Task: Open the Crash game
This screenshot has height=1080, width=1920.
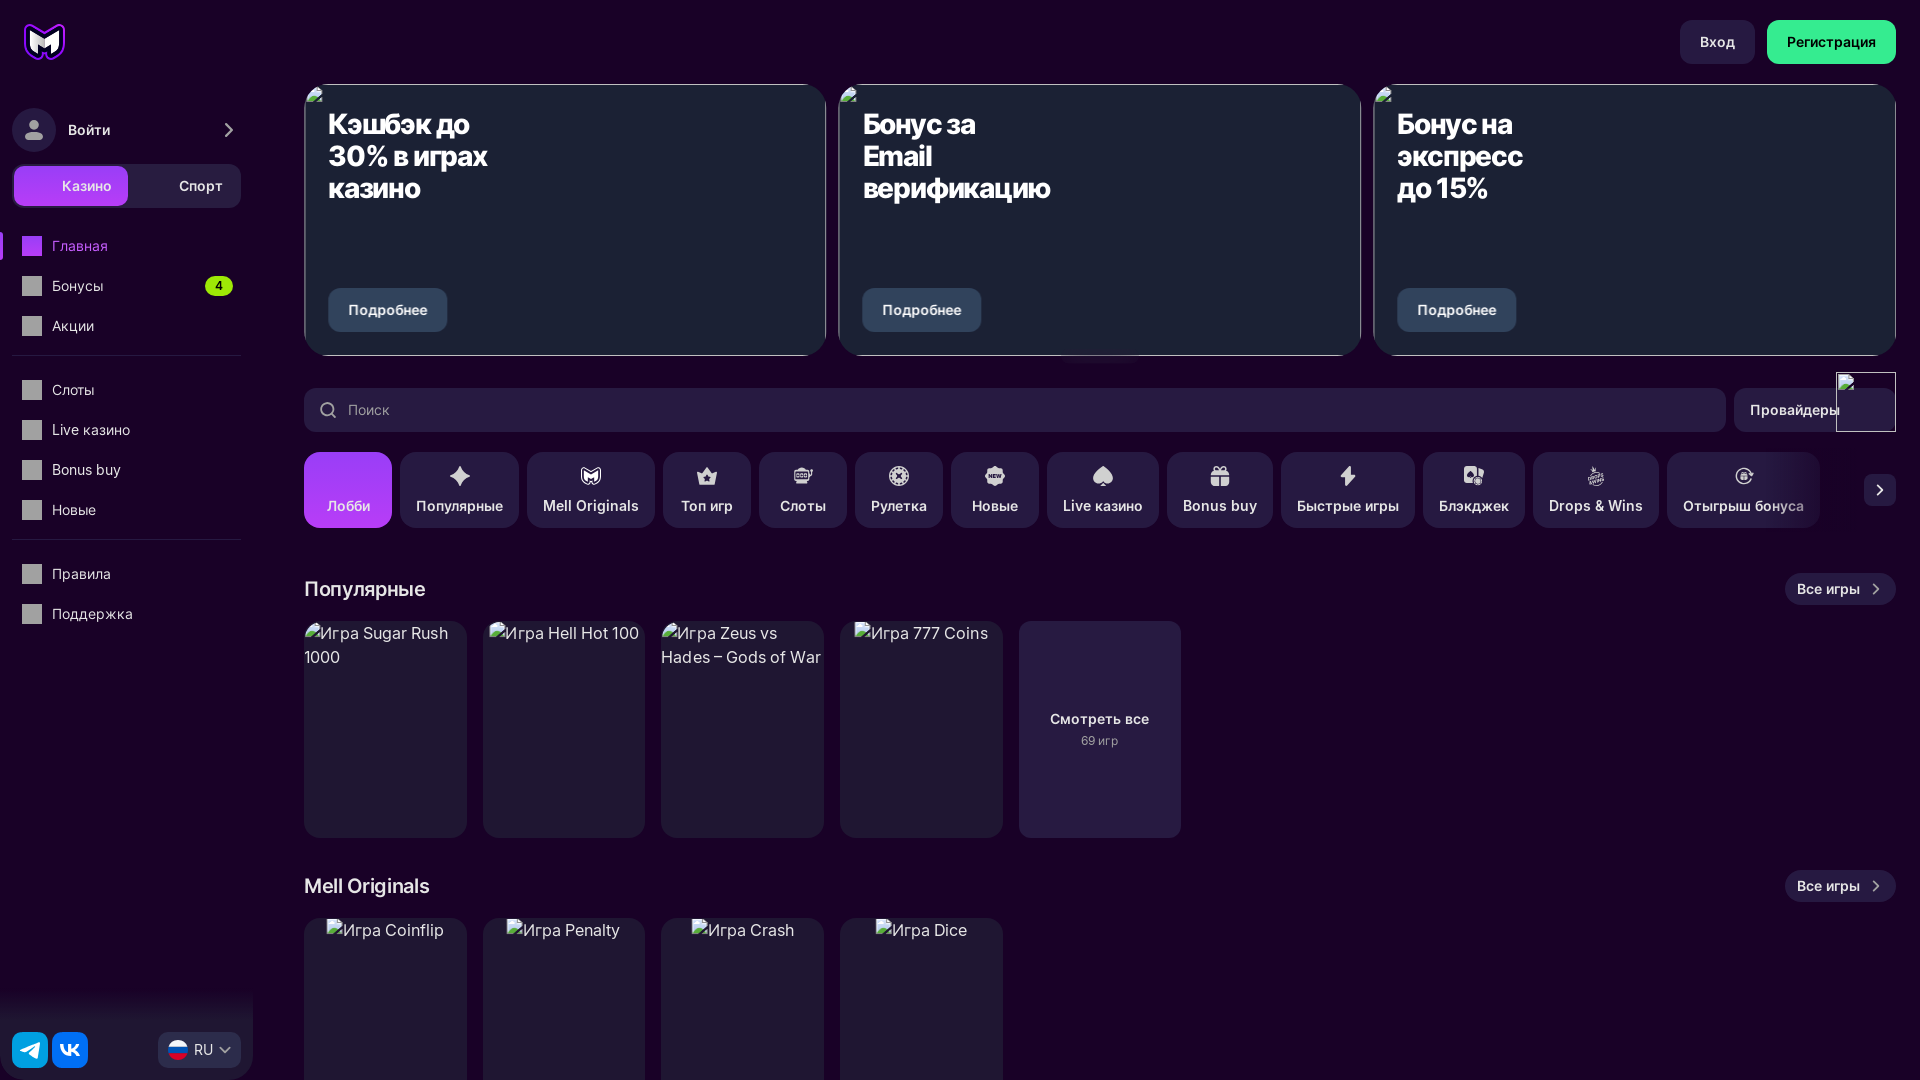Action: click(x=742, y=999)
